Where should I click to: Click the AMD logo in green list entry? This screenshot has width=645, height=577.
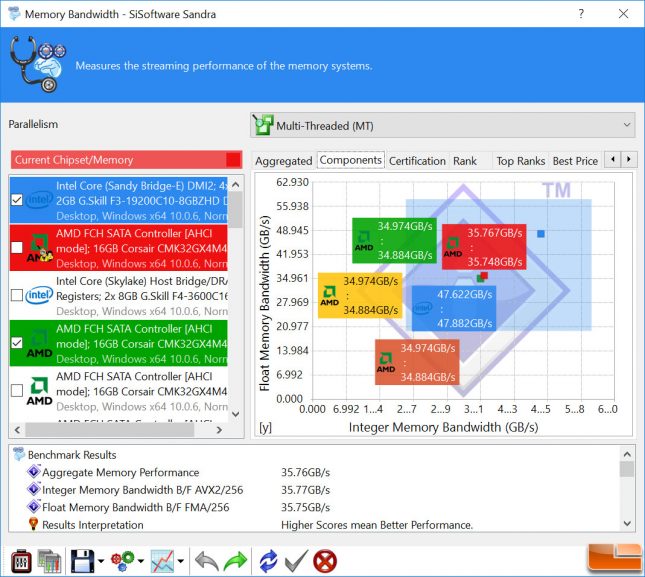39,343
